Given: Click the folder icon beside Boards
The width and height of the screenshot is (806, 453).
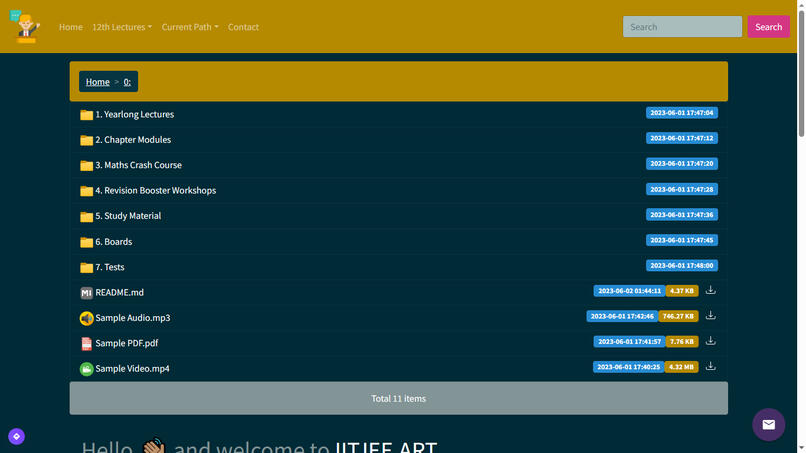Looking at the screenshot, I should click(86, 242).
